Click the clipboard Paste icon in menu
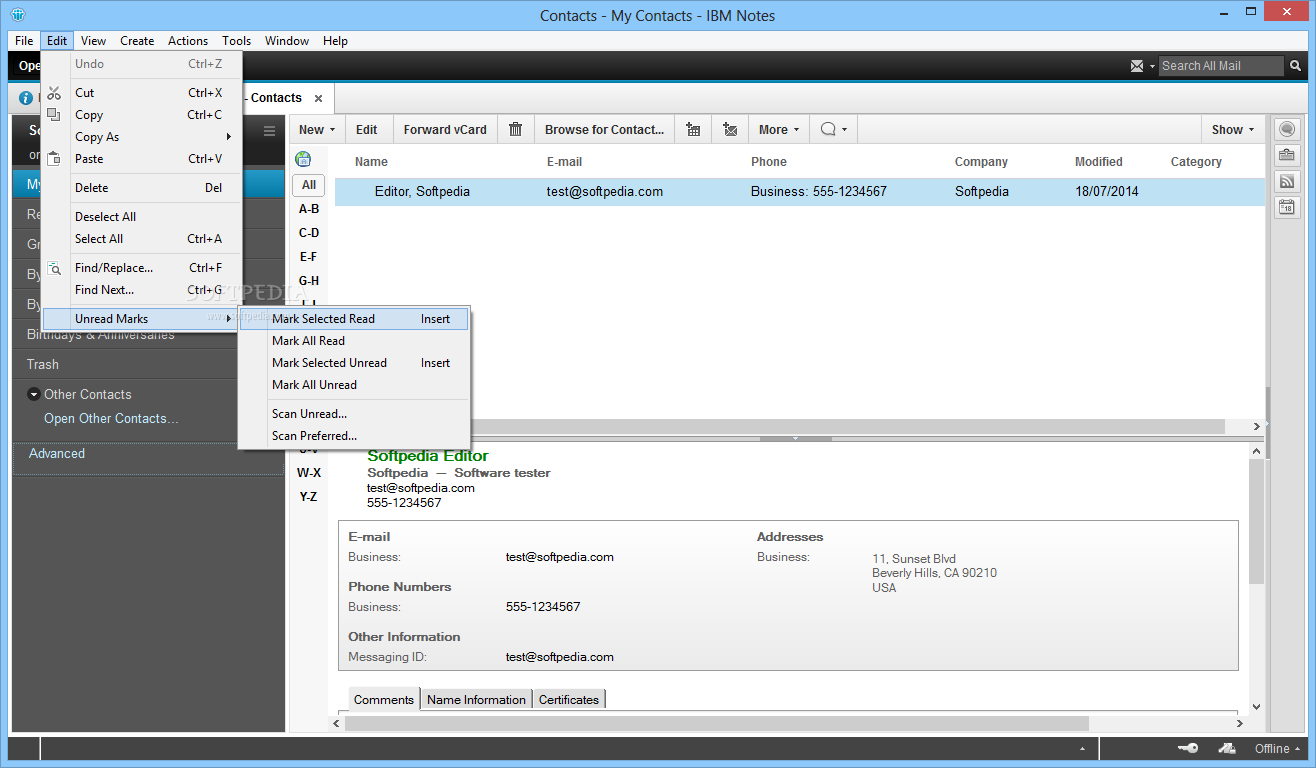The height and width of the screenshot is (768, 1316). pos(54,158)
